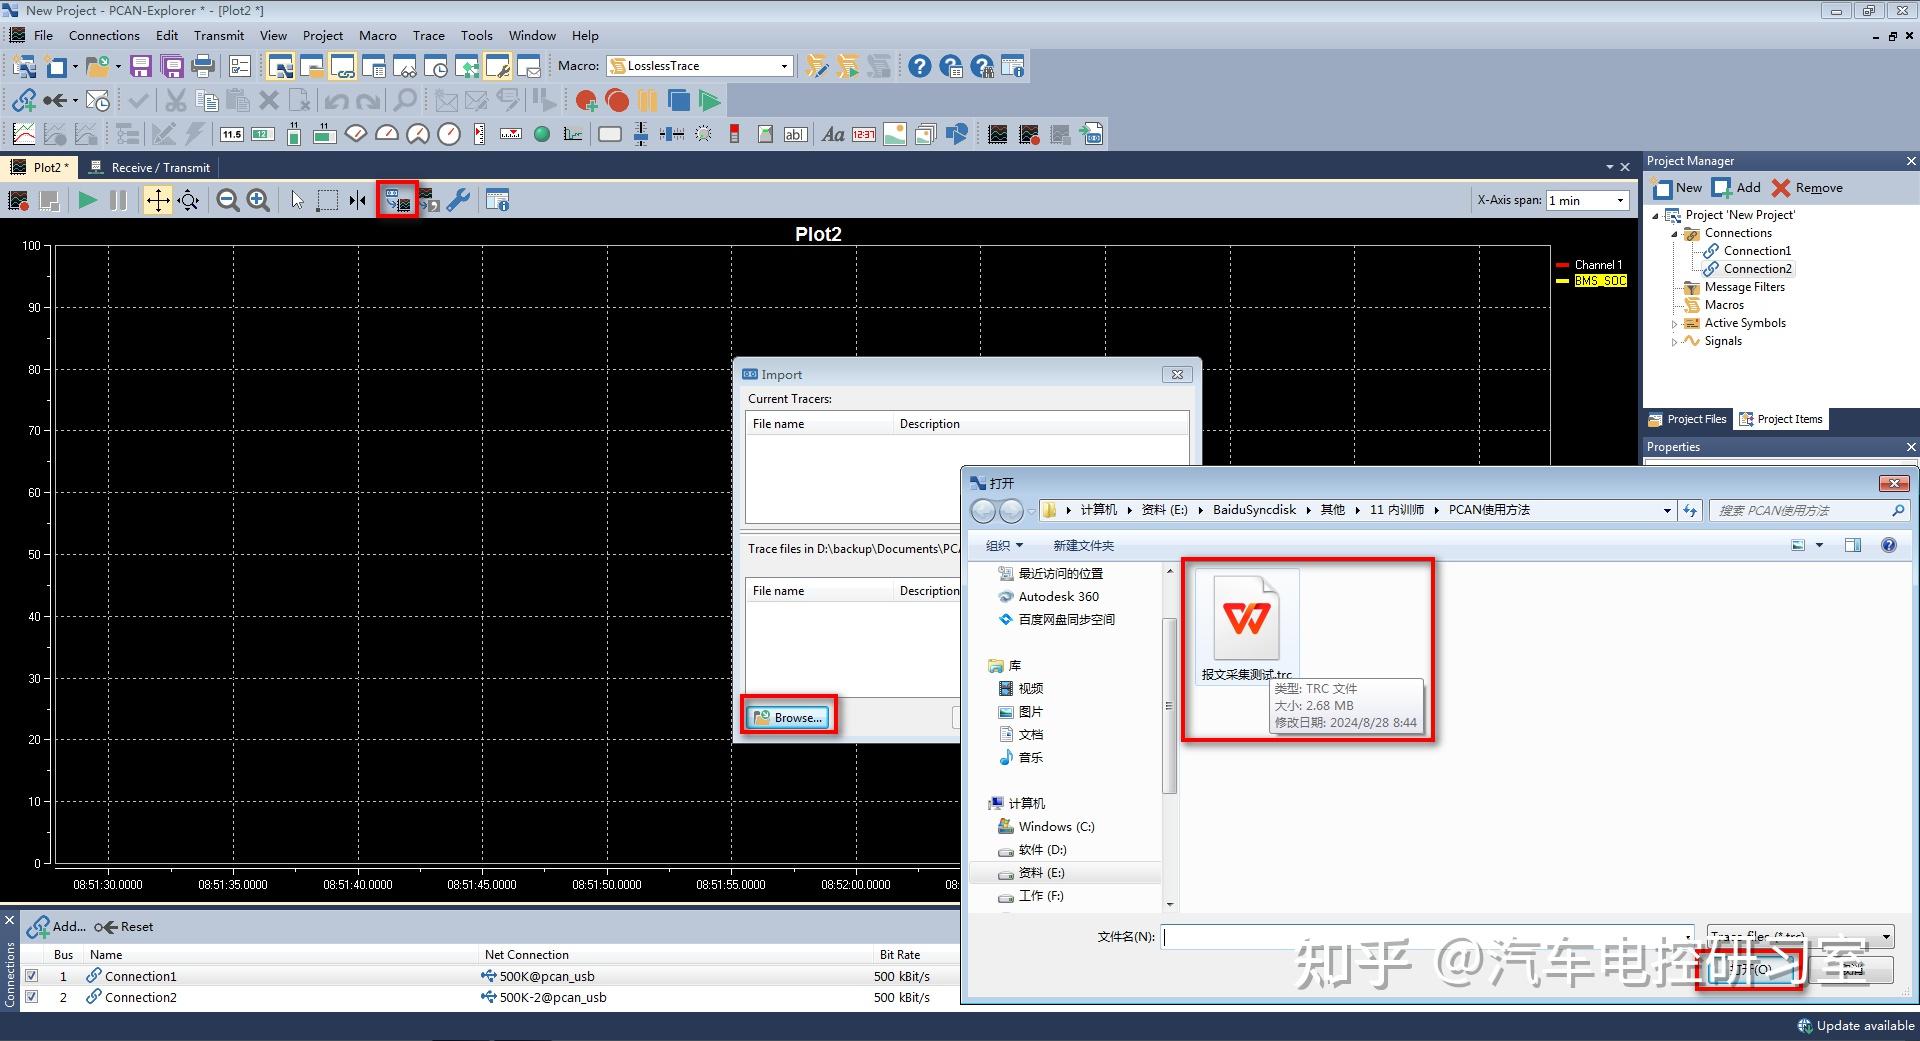Toggle the Connection1 checkbox

pos(32,976)
